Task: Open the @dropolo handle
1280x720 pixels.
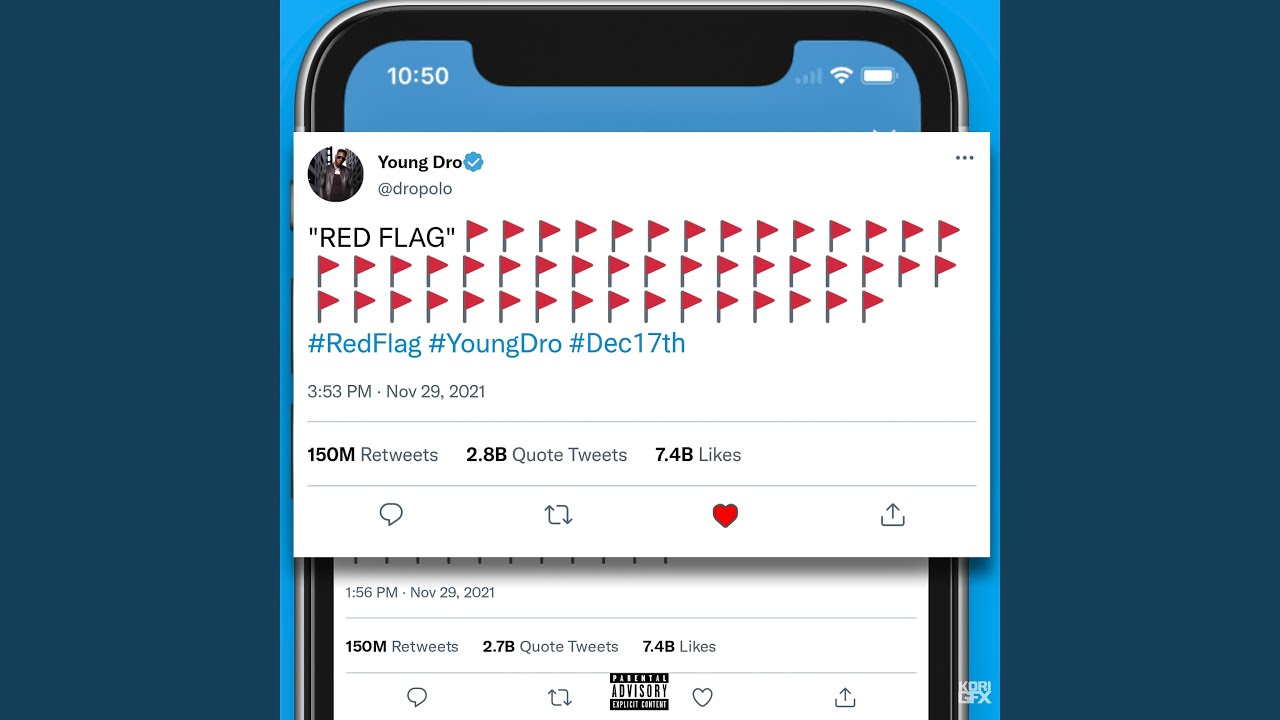Action: pos(415,188)
